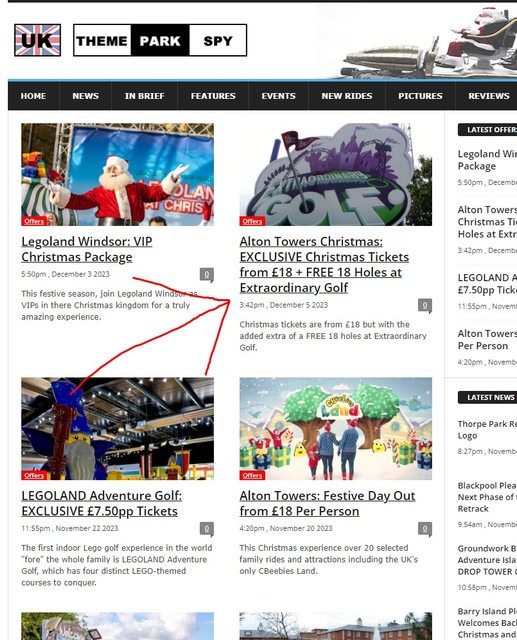
Task: Open sidebar 'Legoland Win... Package' offer link
Action: click(x=487, y=160)
